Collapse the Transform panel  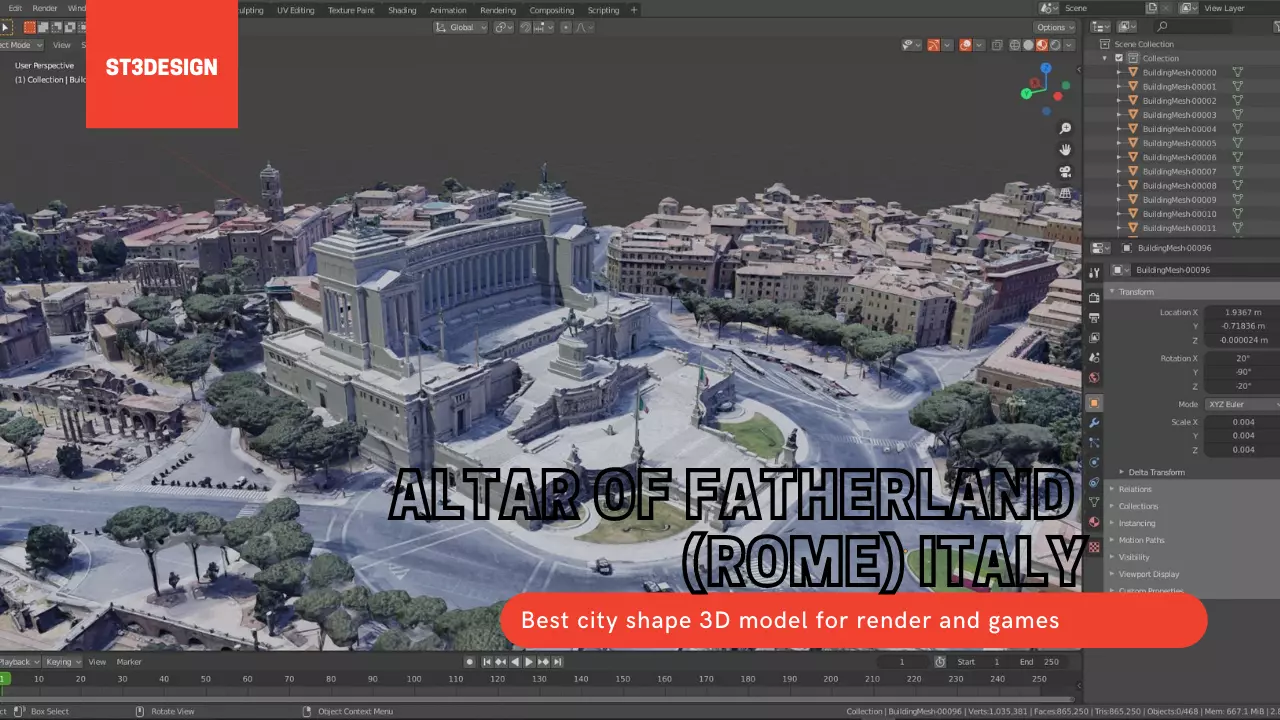[x=1111, y=292]
